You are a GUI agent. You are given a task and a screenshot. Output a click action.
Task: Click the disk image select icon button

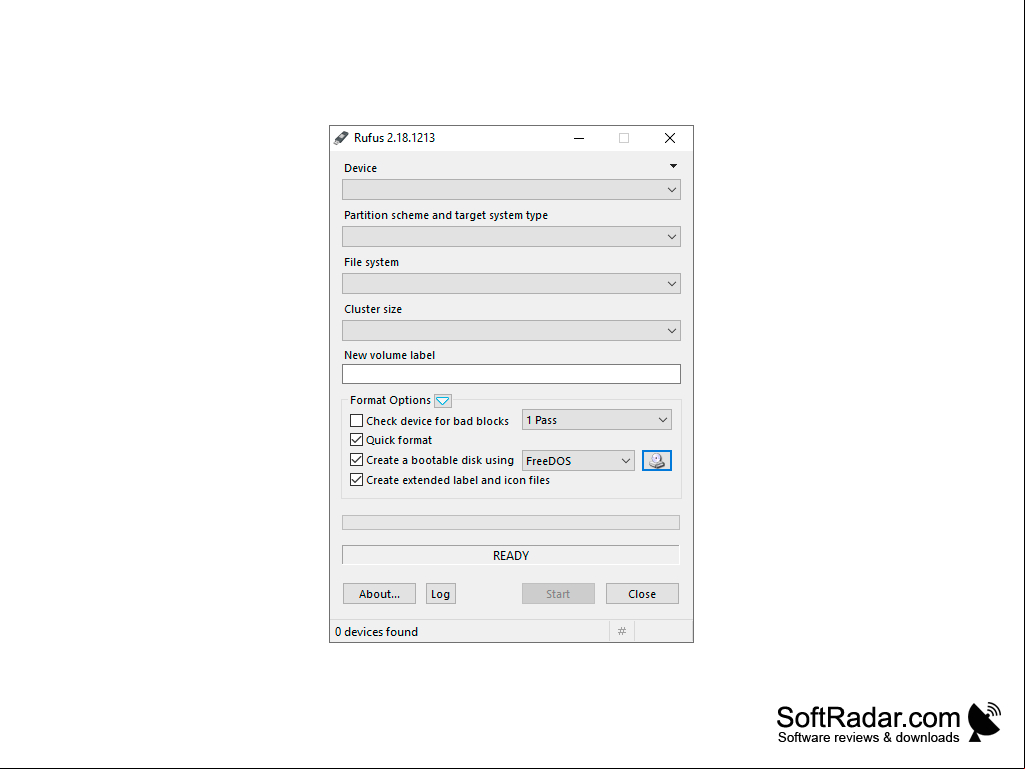tap(656, 460)
